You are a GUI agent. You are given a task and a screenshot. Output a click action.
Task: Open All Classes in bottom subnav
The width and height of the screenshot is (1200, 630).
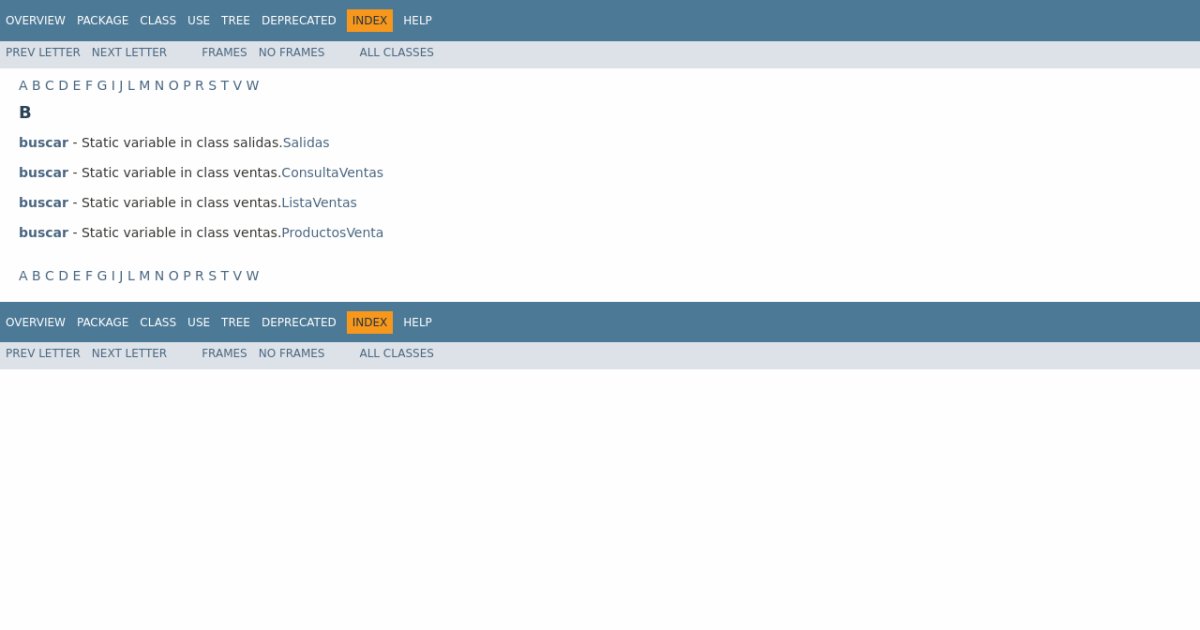point(396,353)
